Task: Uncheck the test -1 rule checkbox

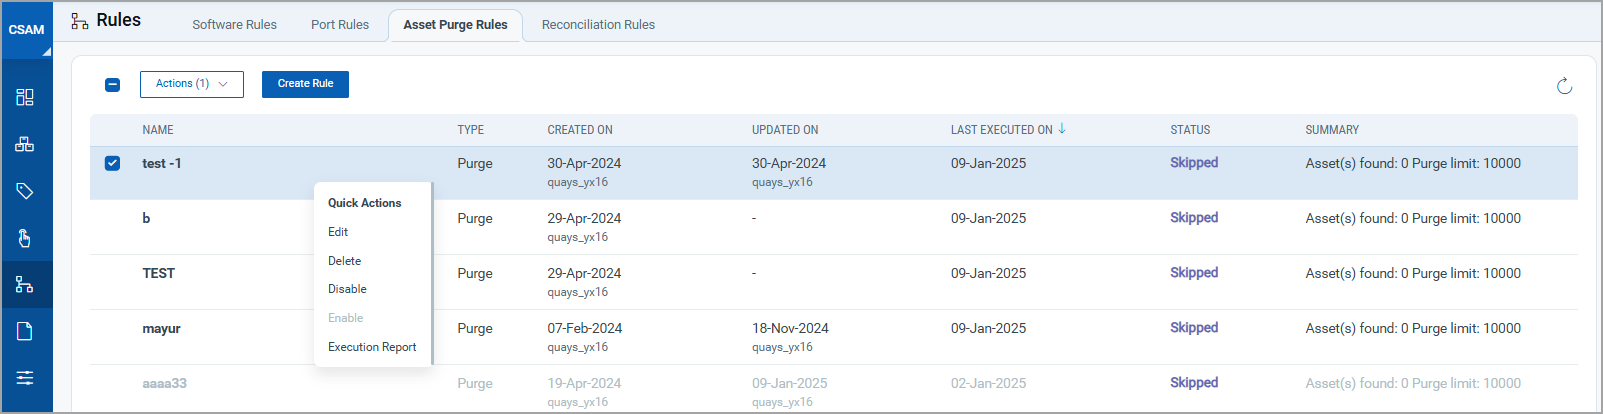Action: (x=112, y=163)
